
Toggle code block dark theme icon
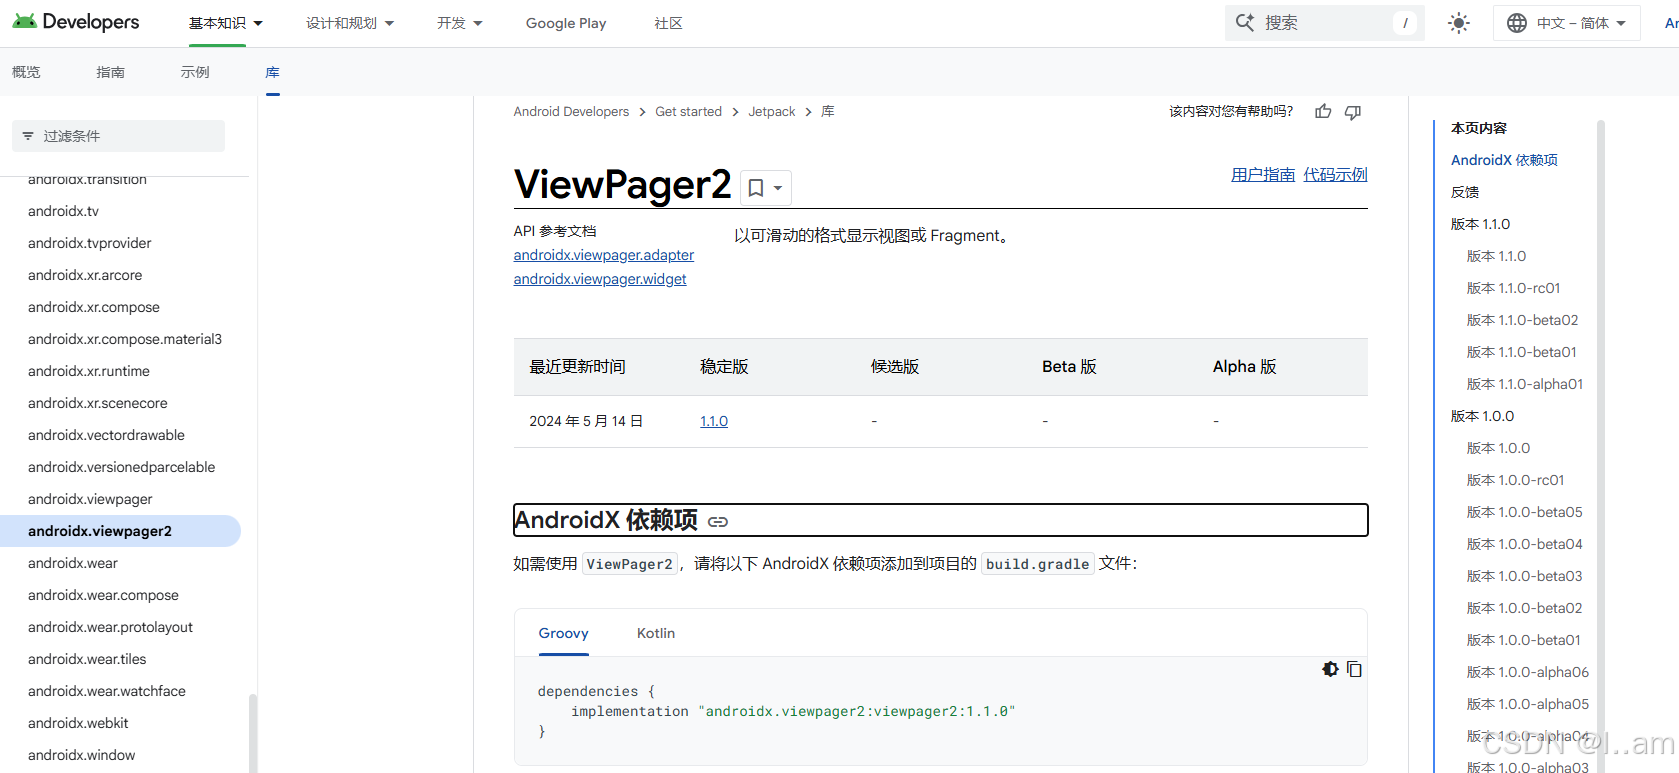[x=1330, y=669]
